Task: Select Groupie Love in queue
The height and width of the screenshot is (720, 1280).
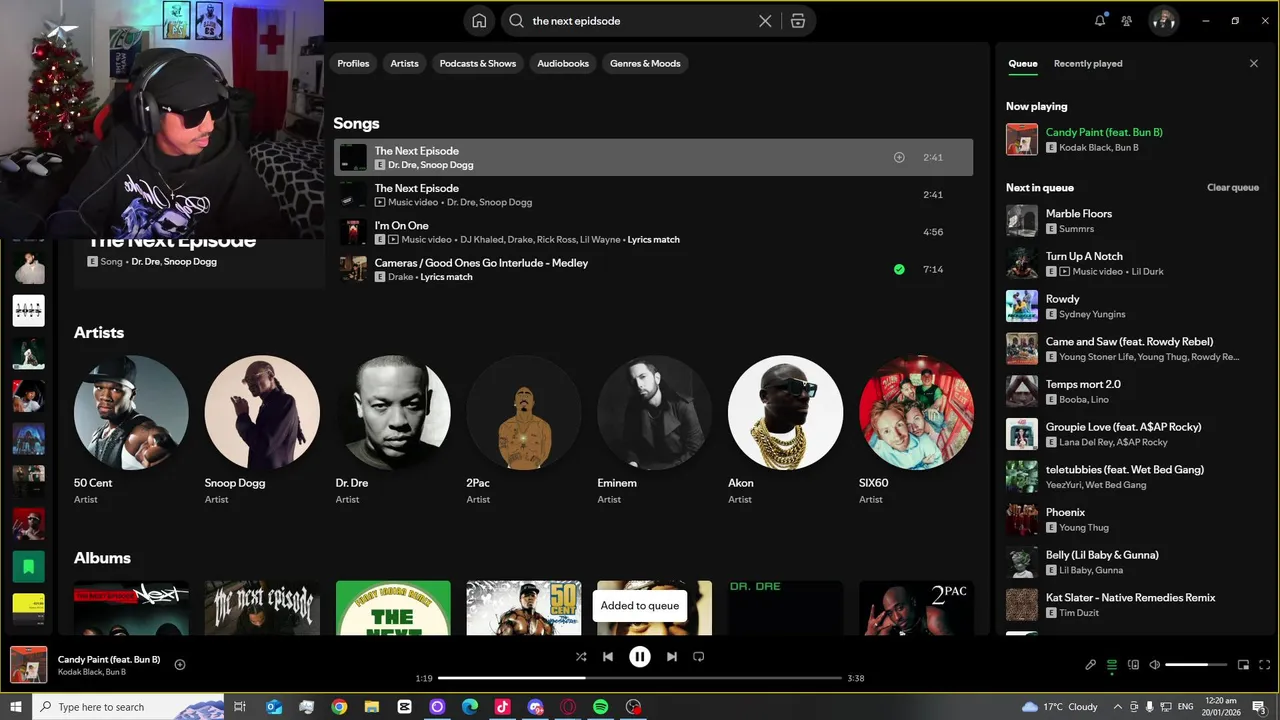Action: (x=1133, y=434)
